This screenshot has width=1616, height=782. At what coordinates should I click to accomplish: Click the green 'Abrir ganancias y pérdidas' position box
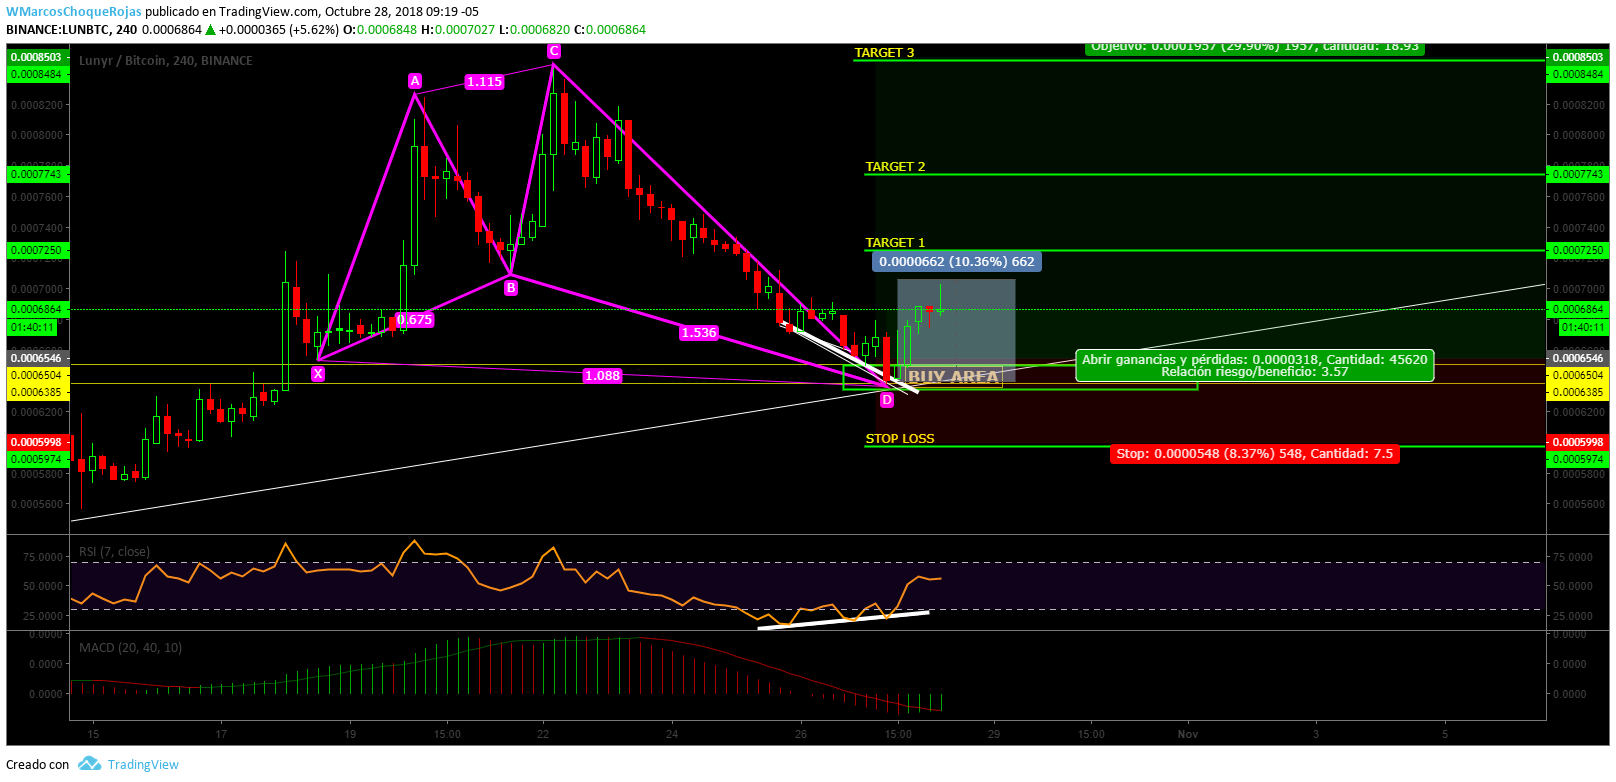coord(1255,366)
